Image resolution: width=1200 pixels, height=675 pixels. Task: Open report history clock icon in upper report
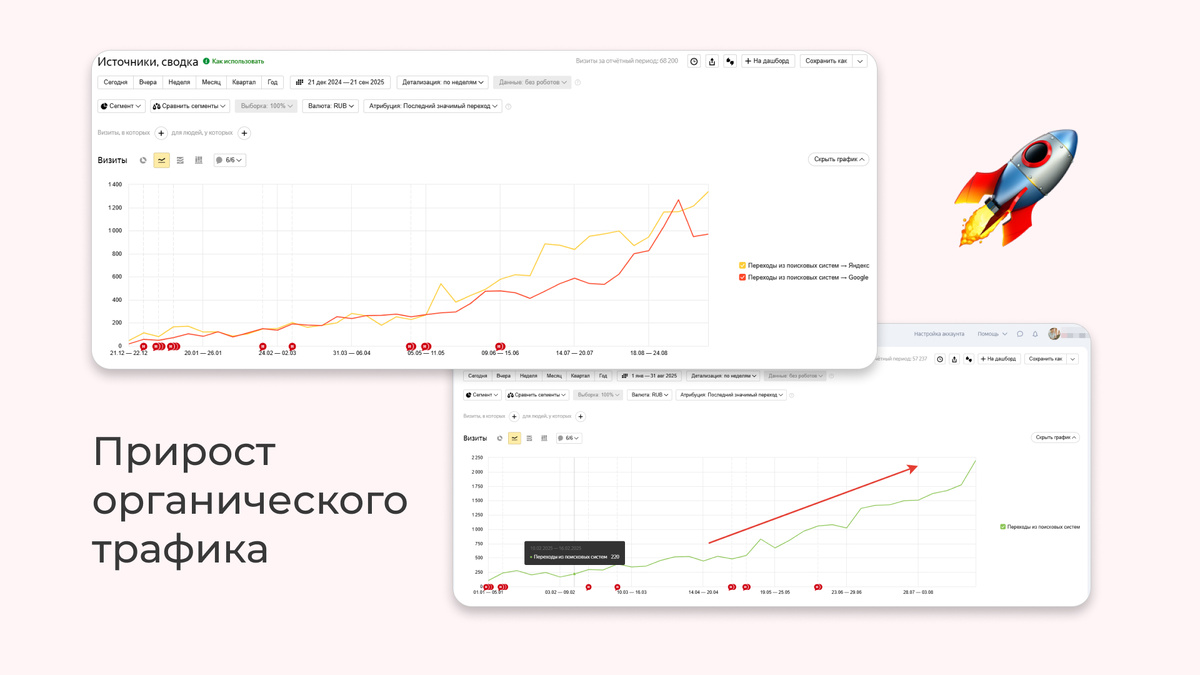[x=694, y=61]
